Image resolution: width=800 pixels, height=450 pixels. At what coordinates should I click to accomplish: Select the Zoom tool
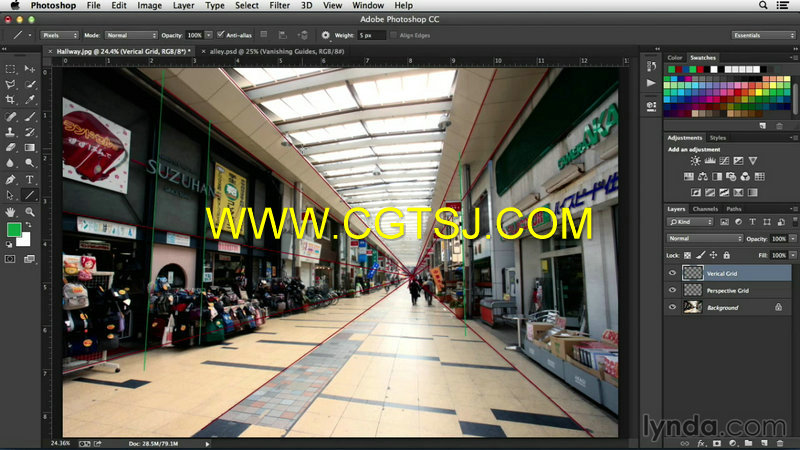(x=30, y=212)
